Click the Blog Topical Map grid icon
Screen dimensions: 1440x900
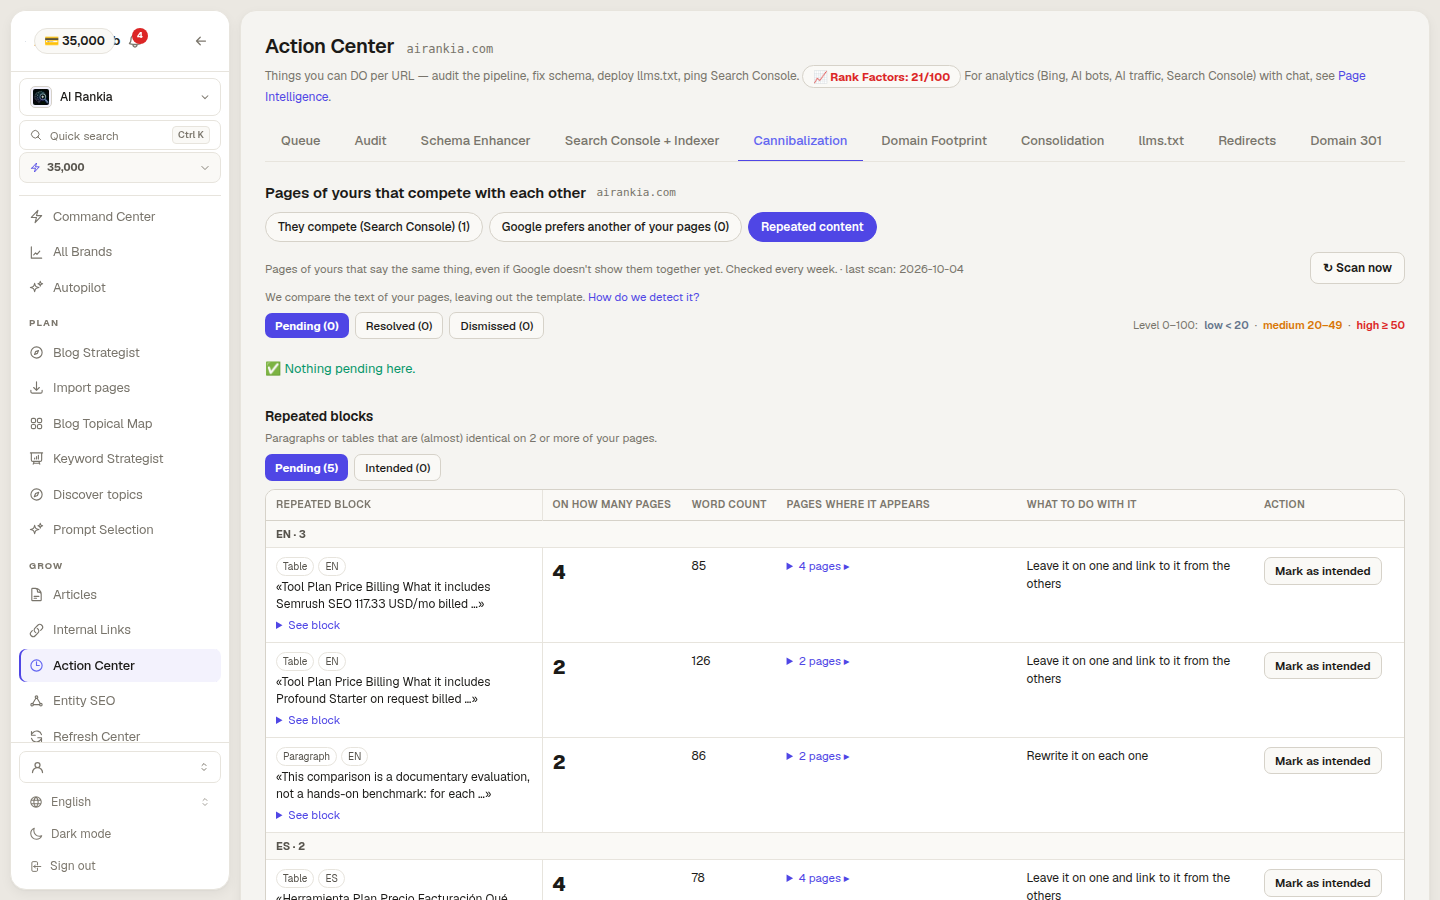pyautogui.click(x=36, y=424)
